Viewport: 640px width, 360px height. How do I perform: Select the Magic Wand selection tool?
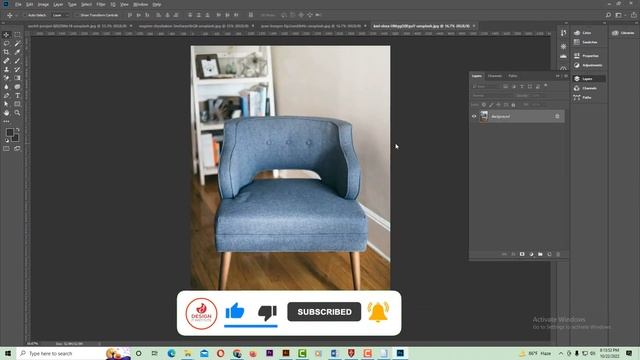[x=17, y=43]
